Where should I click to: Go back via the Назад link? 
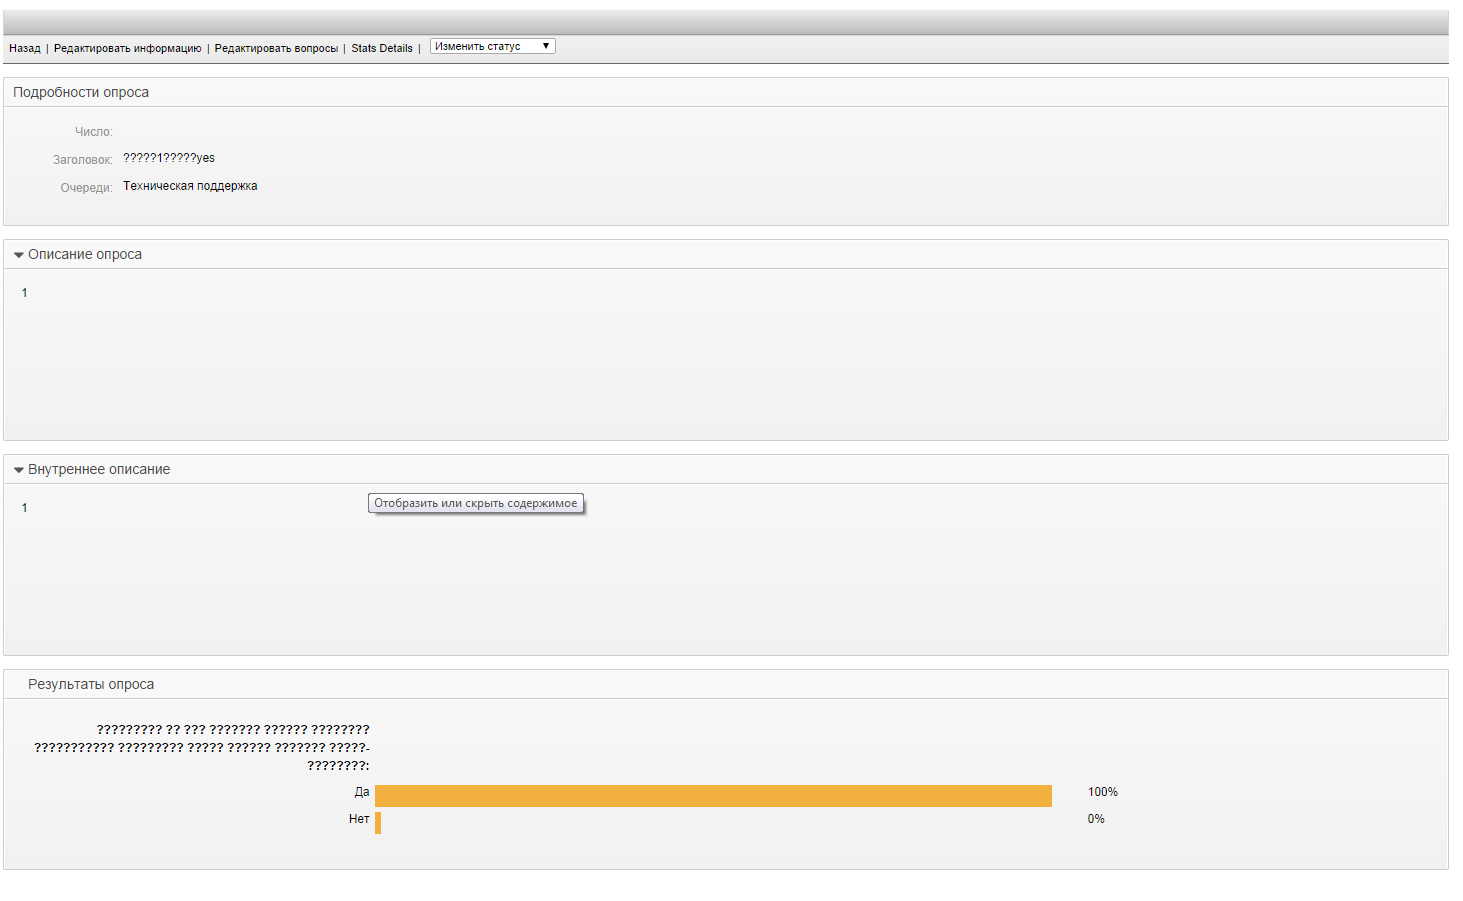(25, 48)
